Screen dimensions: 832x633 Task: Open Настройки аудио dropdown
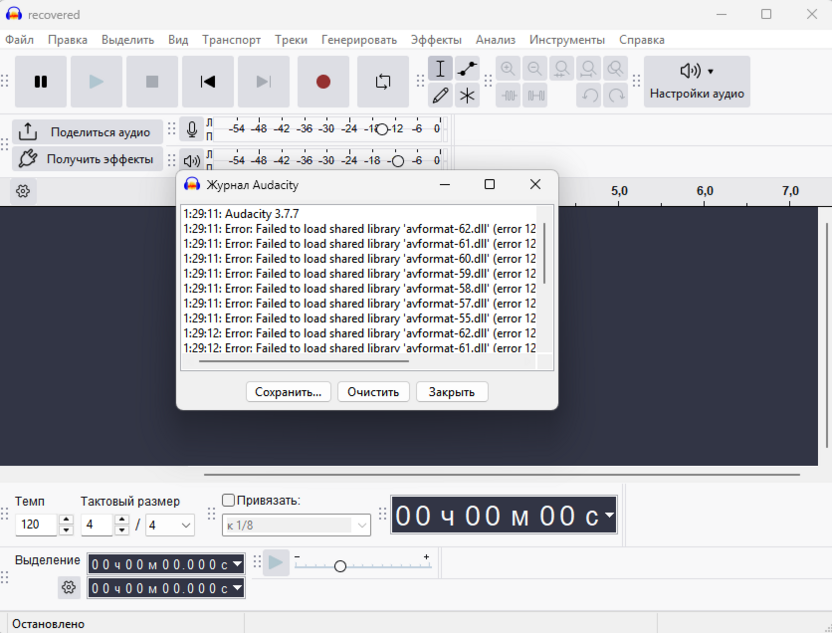click(697, 81)
